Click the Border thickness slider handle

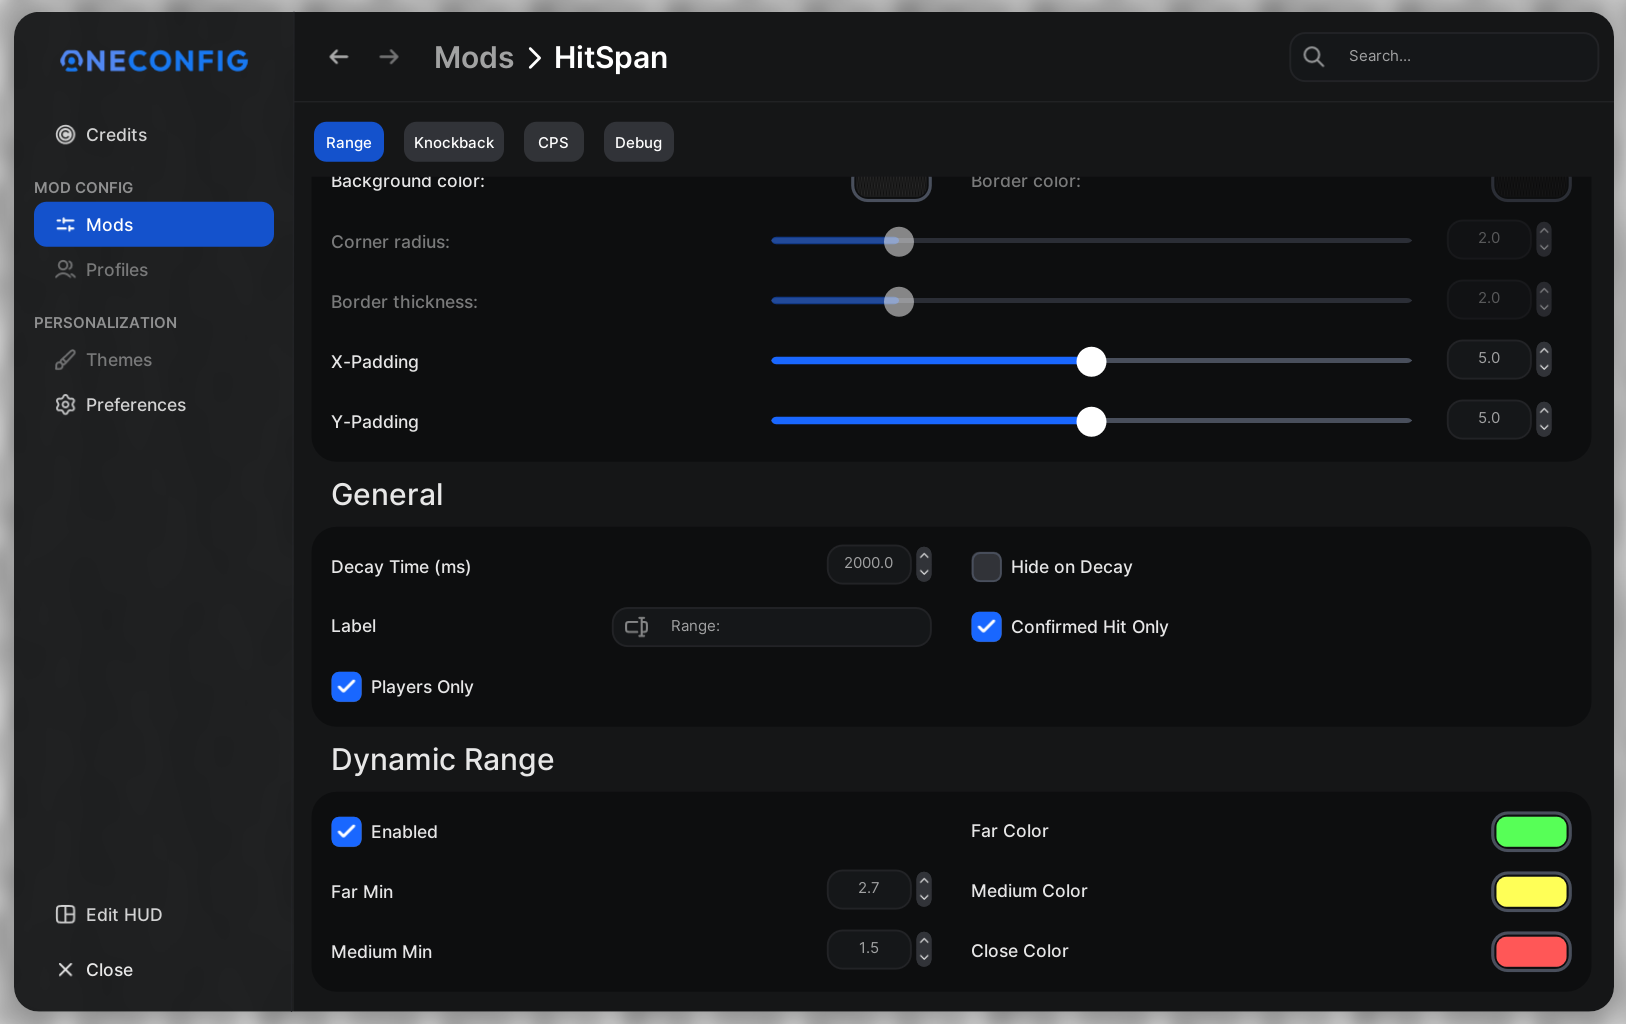pyautogui.click(x=899, y=301)
